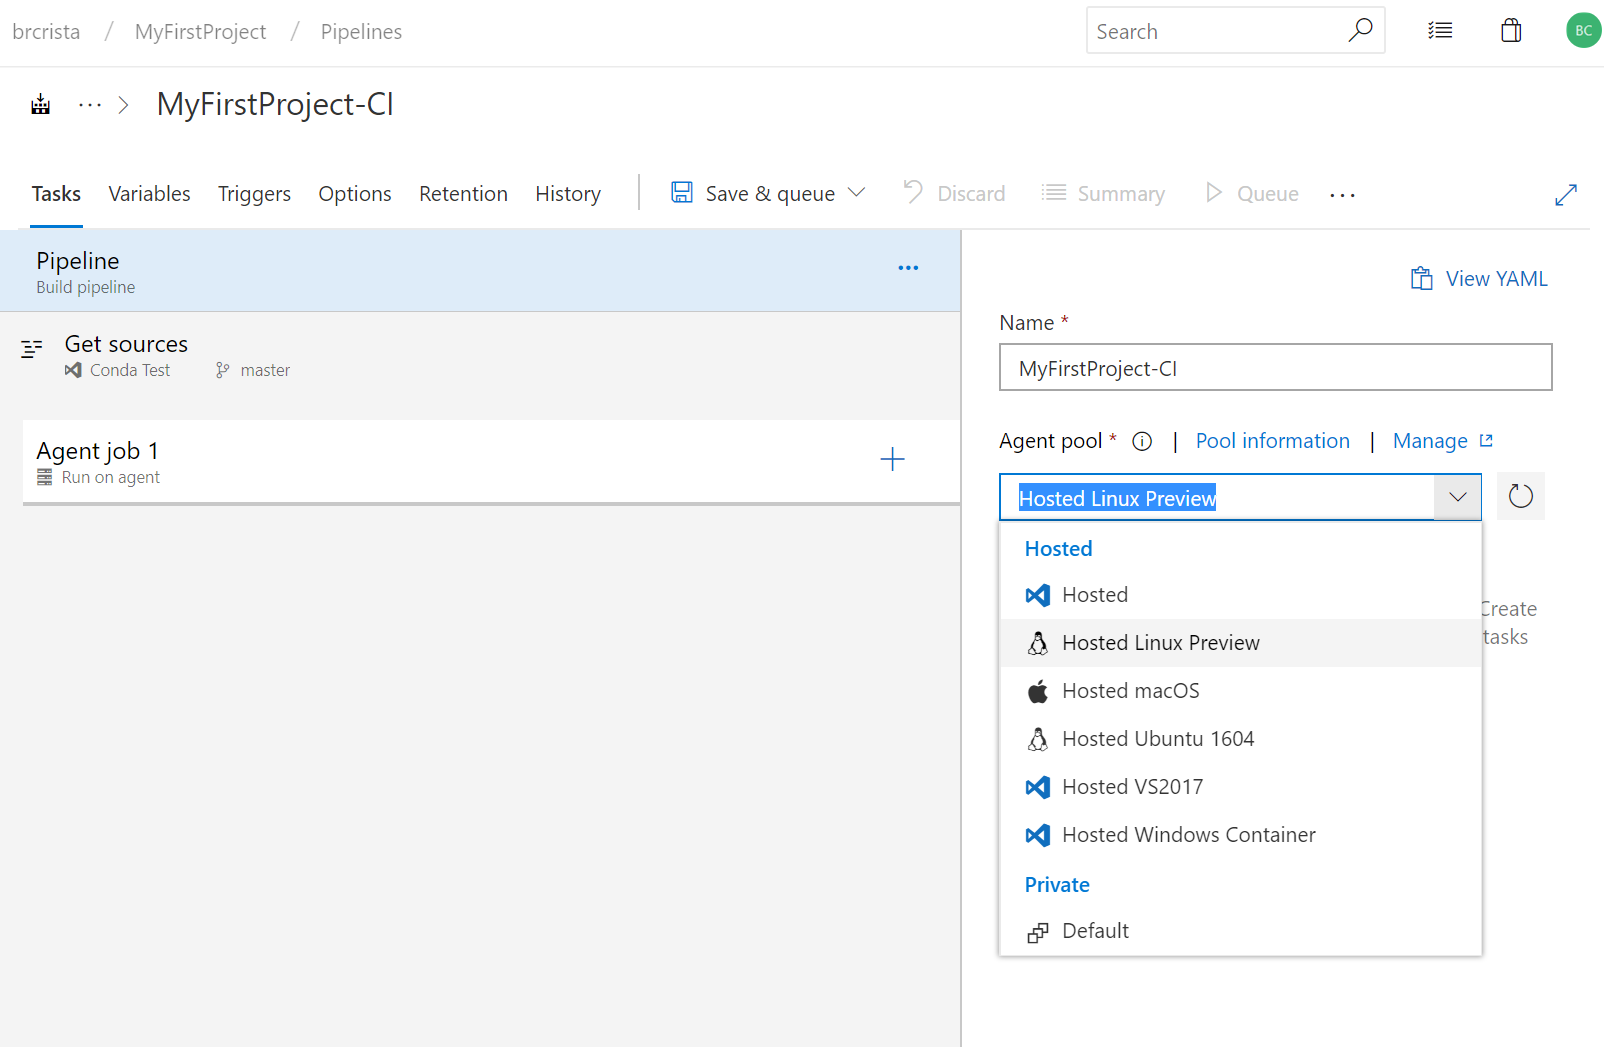Go to brcrista organization breadcrumb
This screenshot has width=1604, height=1047.
point(46,31)
